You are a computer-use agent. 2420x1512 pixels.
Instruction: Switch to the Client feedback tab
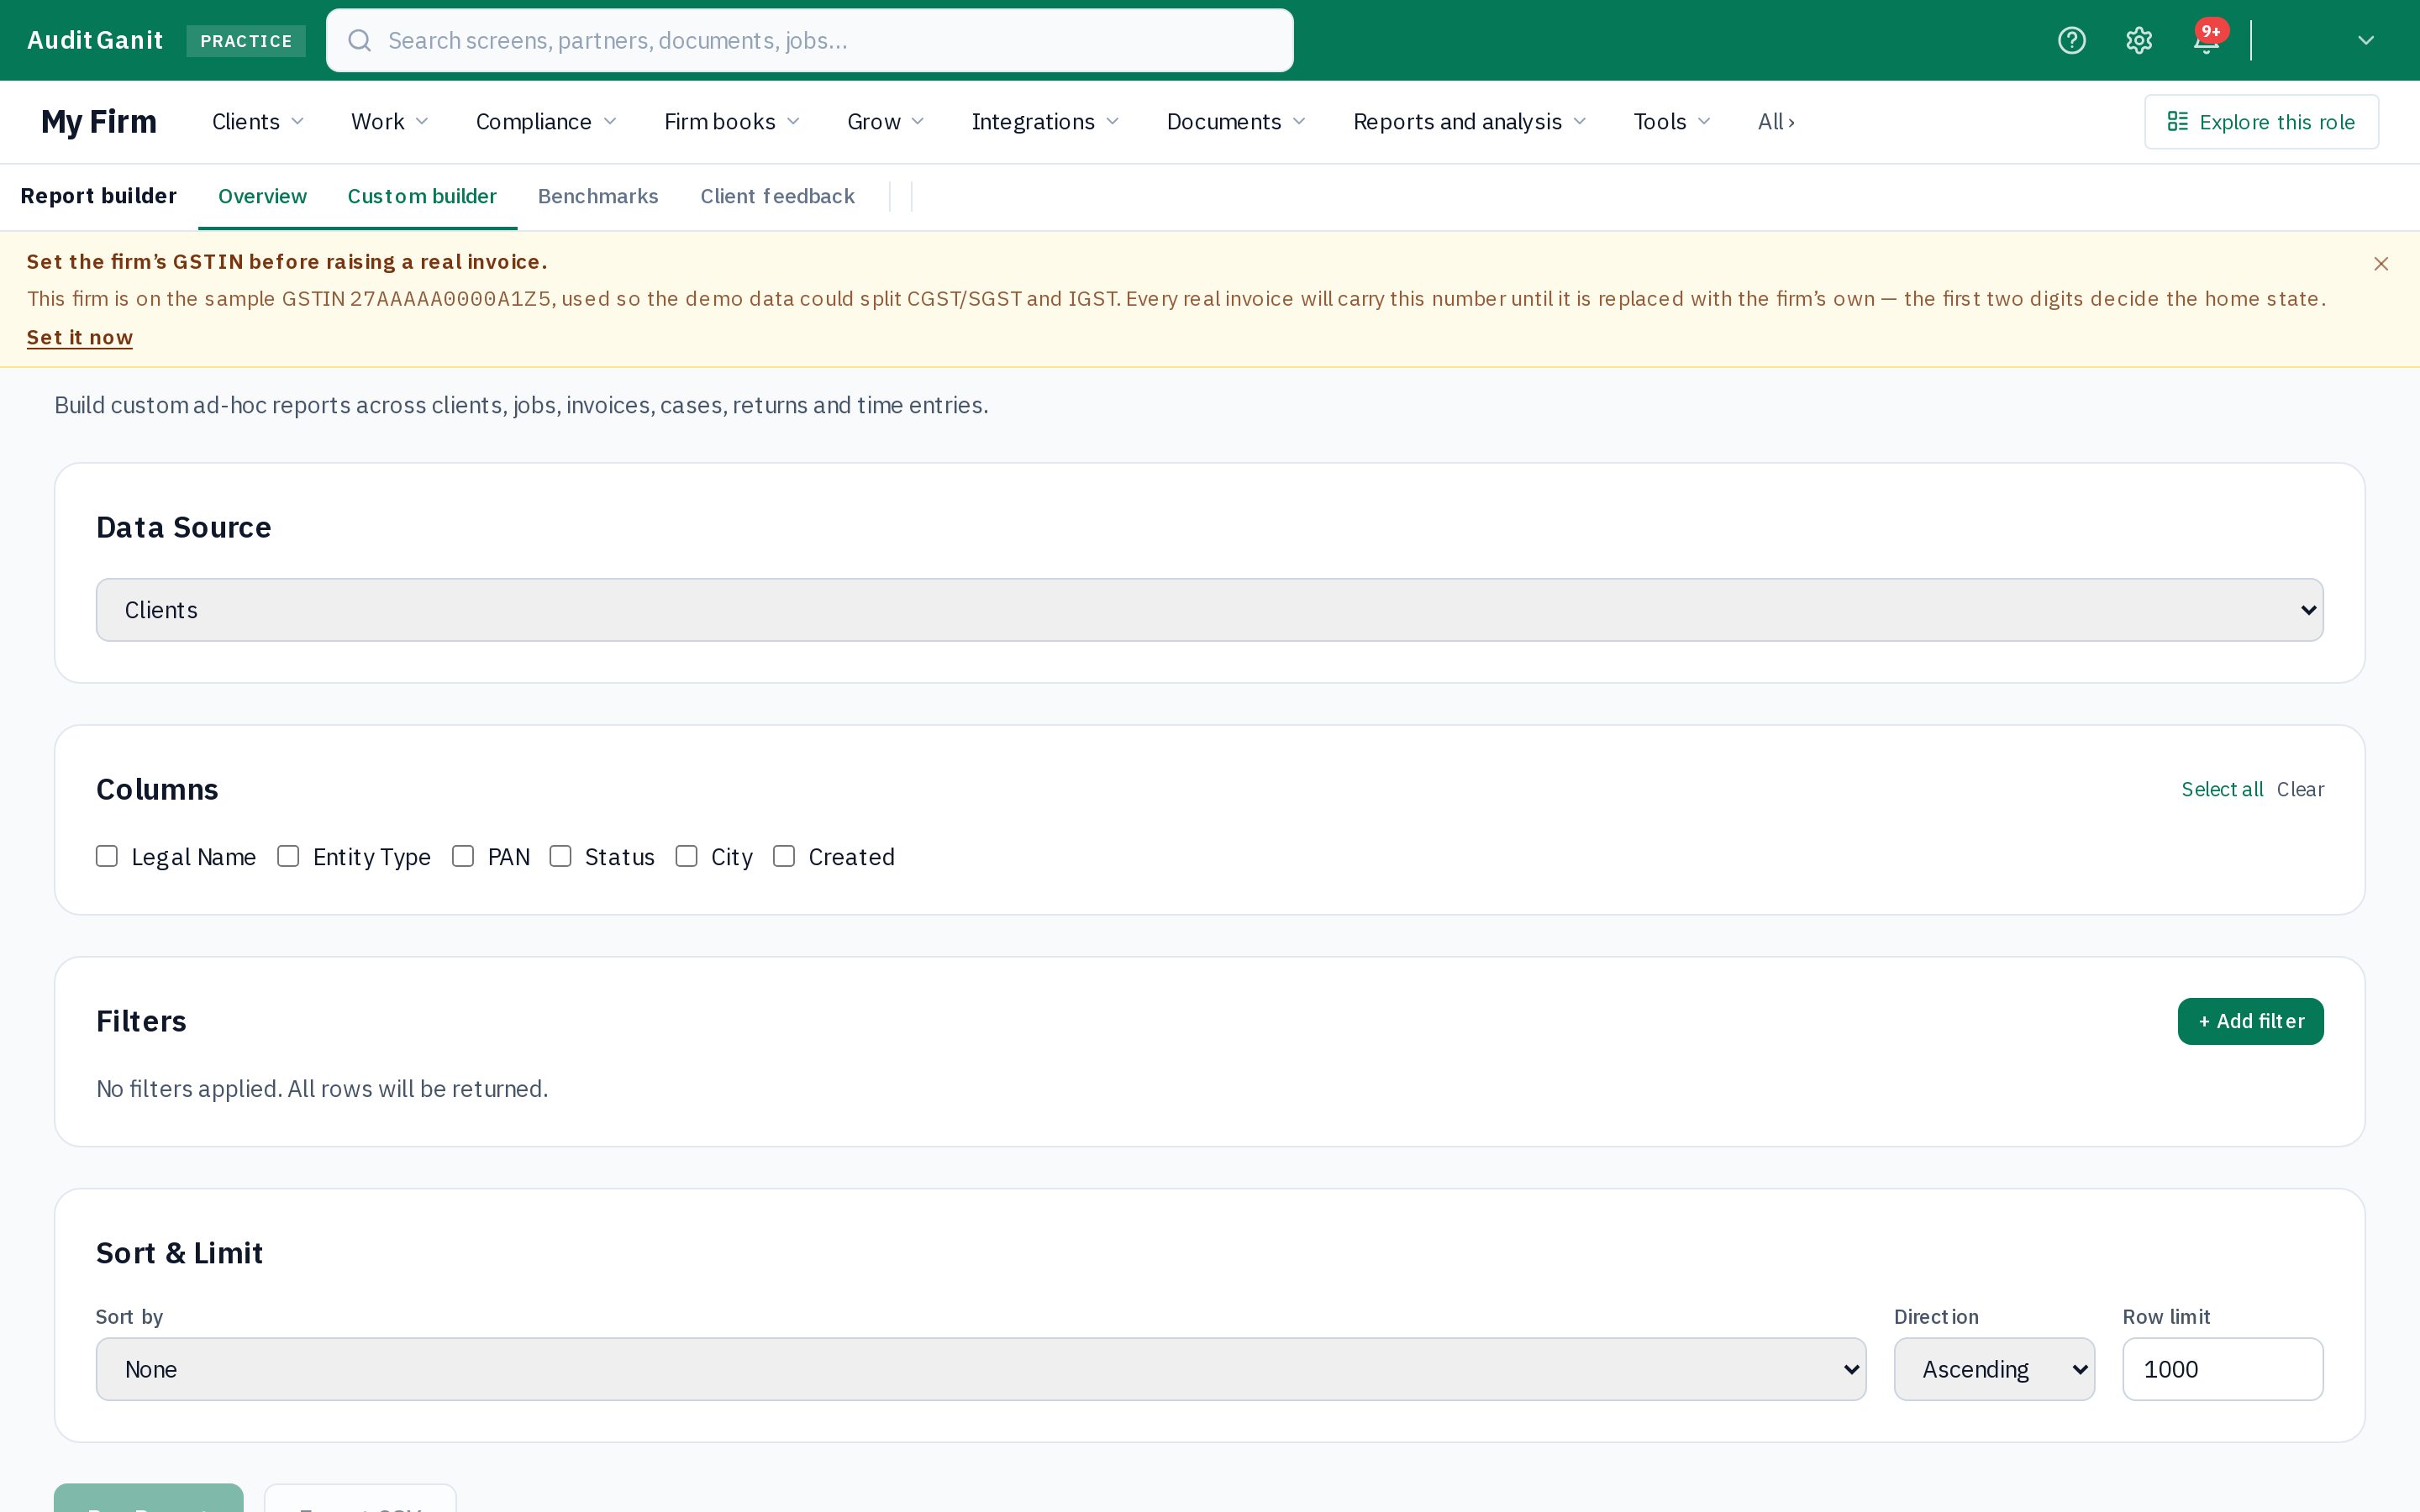coord(777,196)
